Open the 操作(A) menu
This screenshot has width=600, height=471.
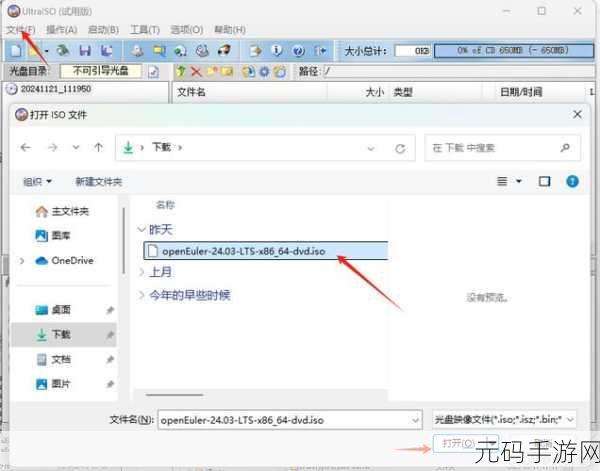point(62,29)
